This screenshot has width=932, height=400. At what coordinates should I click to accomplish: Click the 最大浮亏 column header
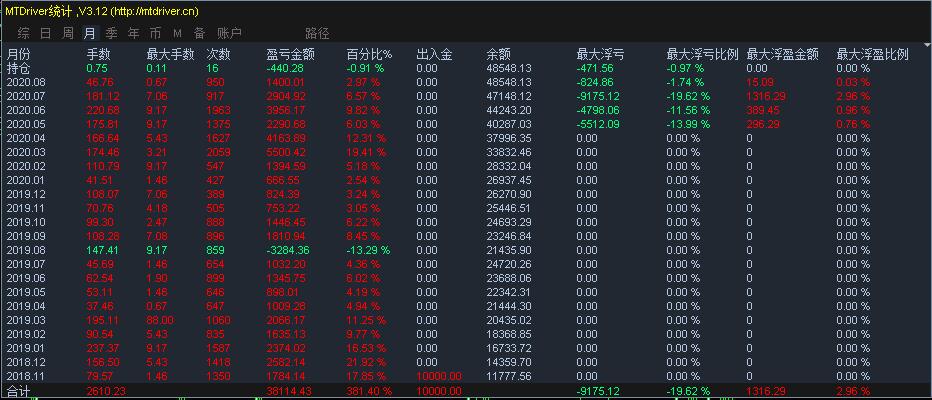point(600,55)
